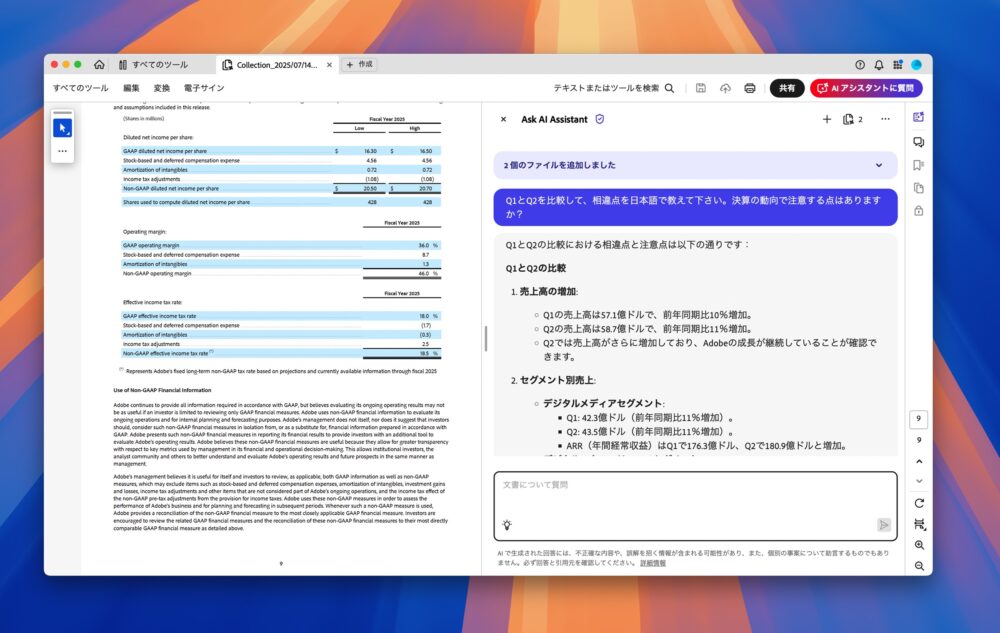
Task: Open the 編集 menu
Action: [131, 88]
